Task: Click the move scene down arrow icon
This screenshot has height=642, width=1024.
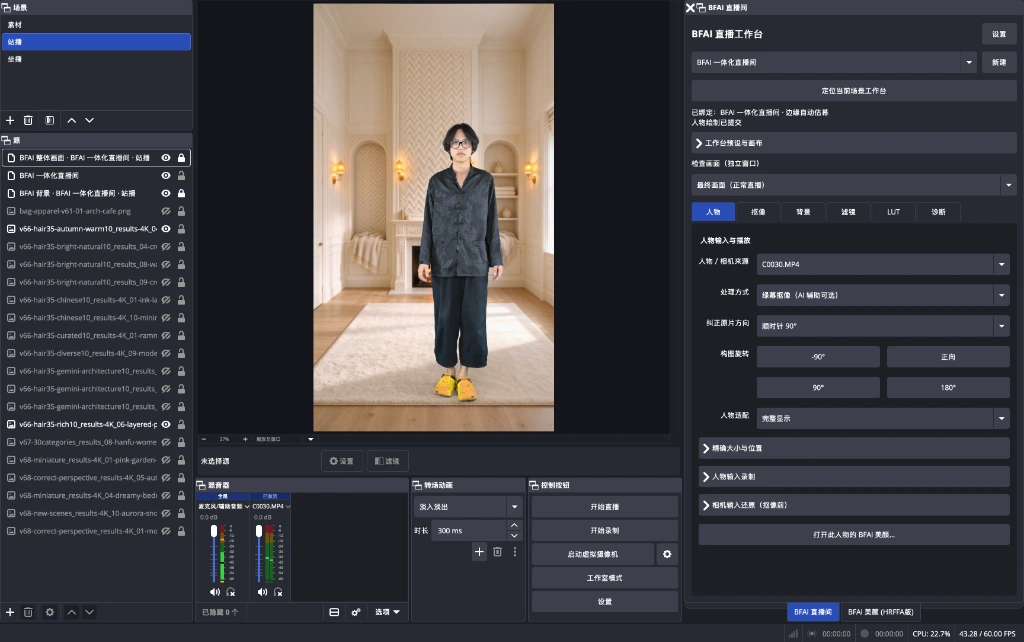Action: pos(89,120)
